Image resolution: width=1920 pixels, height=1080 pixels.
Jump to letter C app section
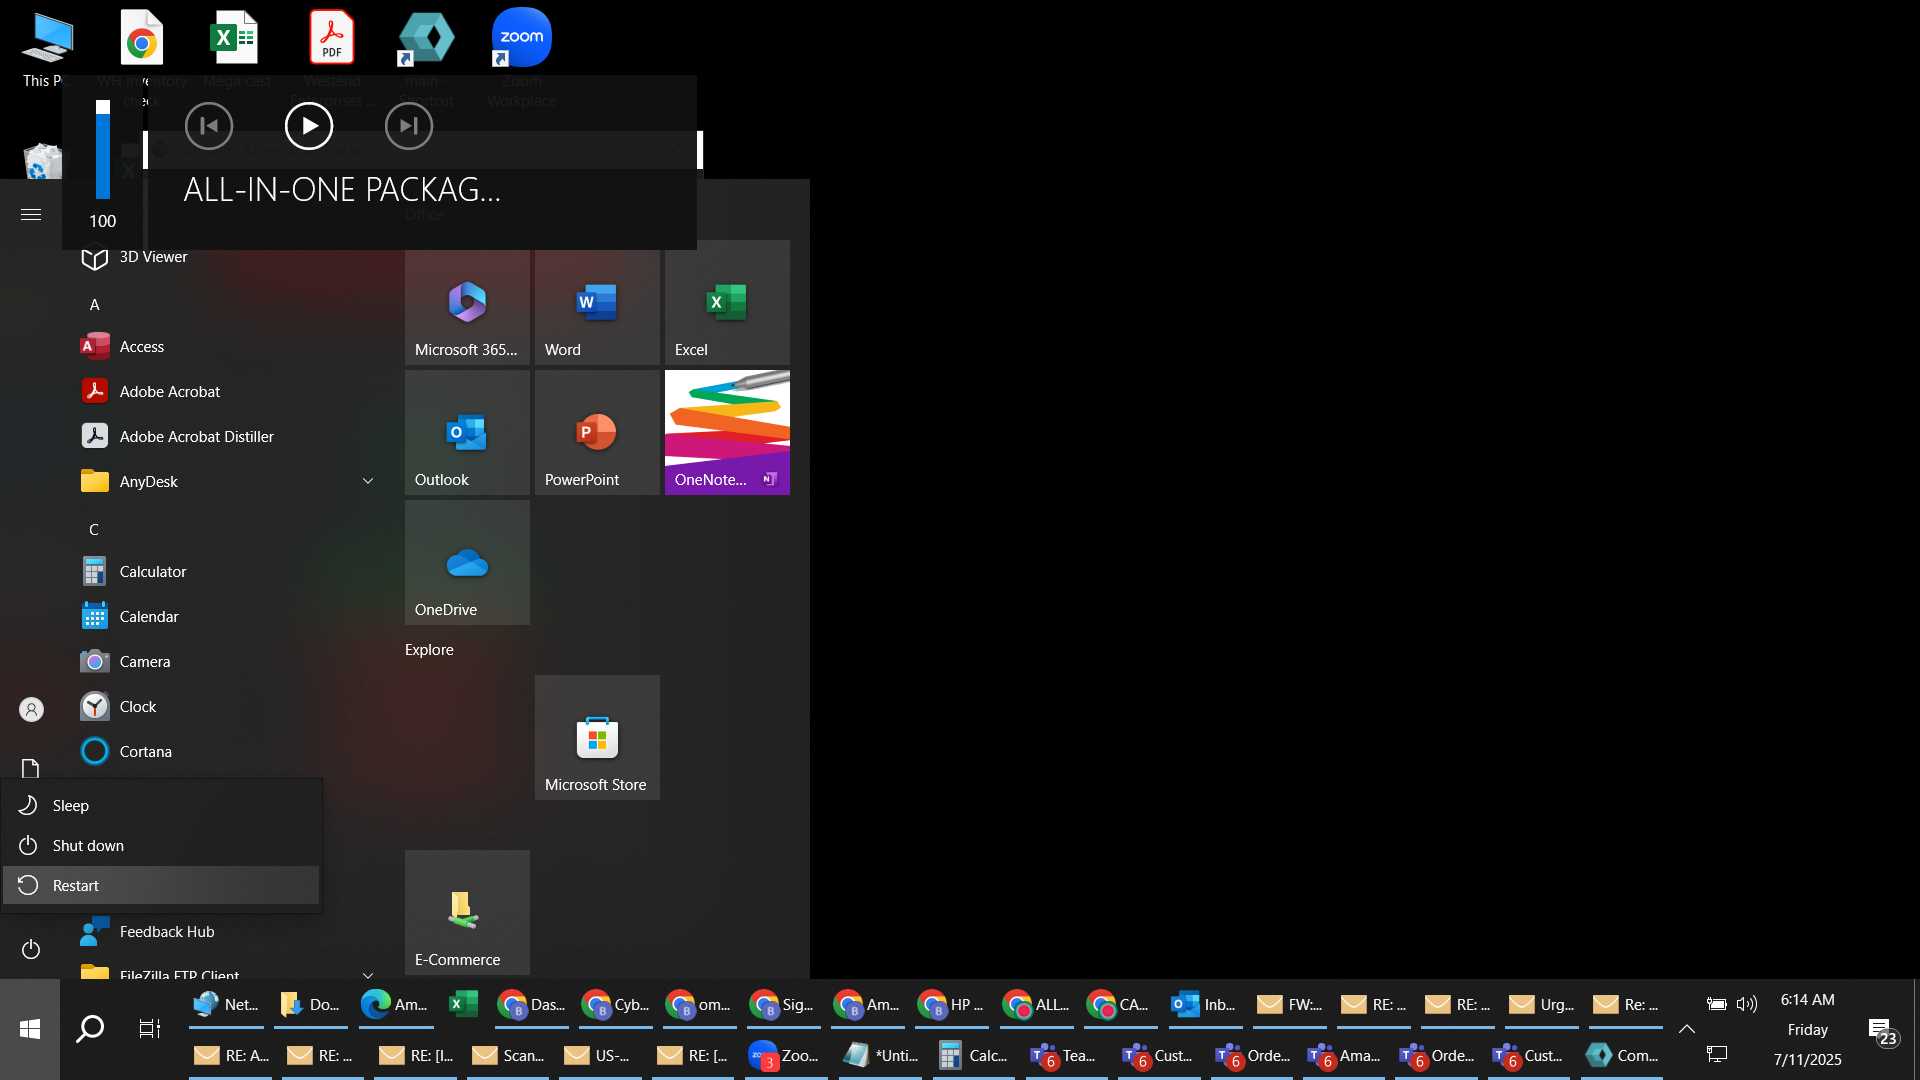(x=94, y=530)
